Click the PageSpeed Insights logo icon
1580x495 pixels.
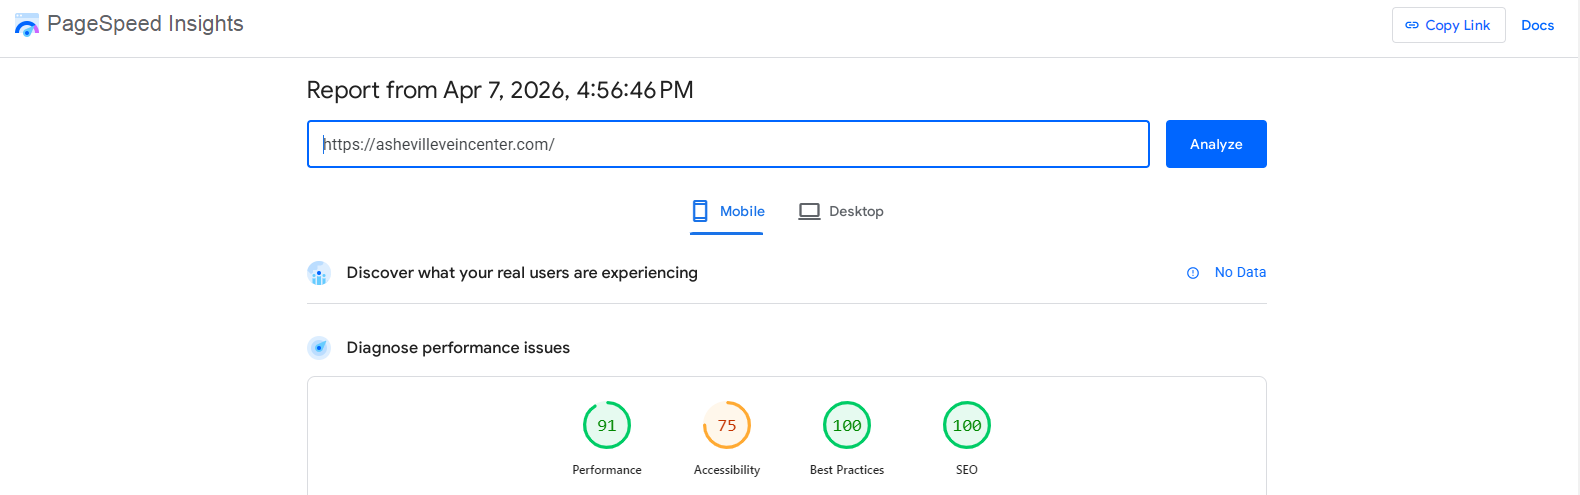(x=27, y=25)
